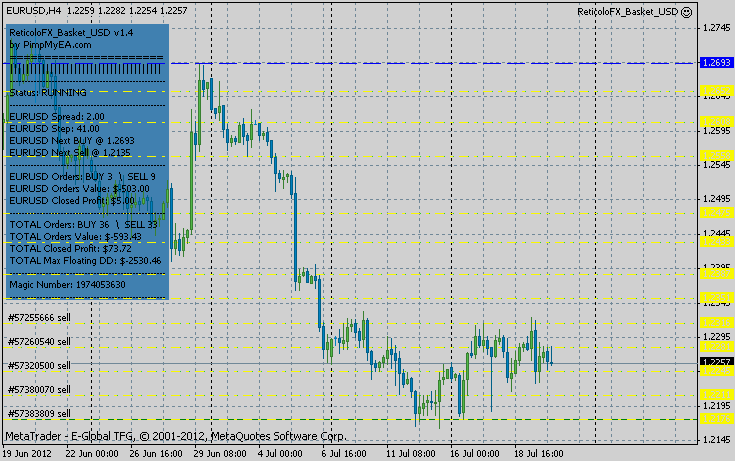Viewport: 735px width, 461px height.
Task: Select order label #57383809 sell
Action: [39, 414]
